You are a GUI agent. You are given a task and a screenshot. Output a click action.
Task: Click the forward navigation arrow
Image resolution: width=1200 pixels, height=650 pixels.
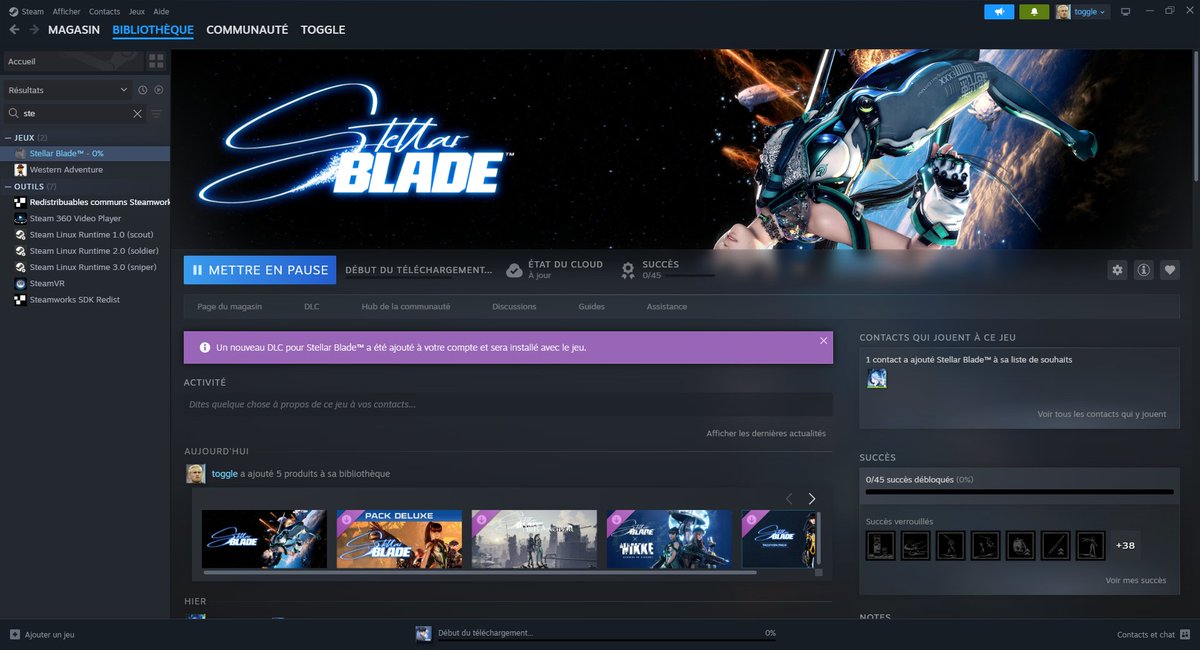point(34,30)
